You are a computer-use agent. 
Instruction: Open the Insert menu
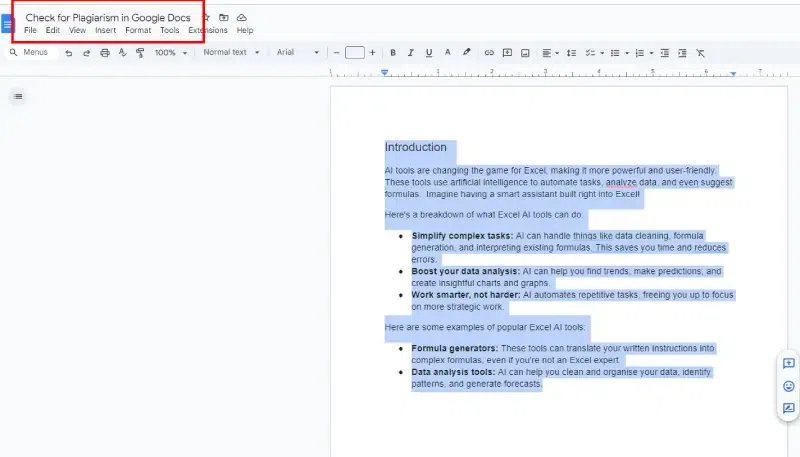click(x=106, y=30)
